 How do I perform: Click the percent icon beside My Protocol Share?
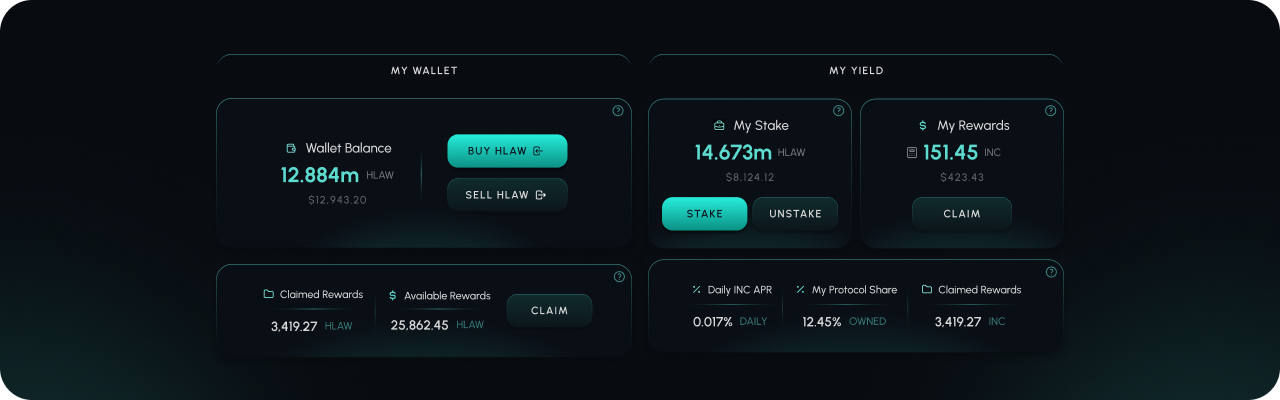[x=800, y=290]
